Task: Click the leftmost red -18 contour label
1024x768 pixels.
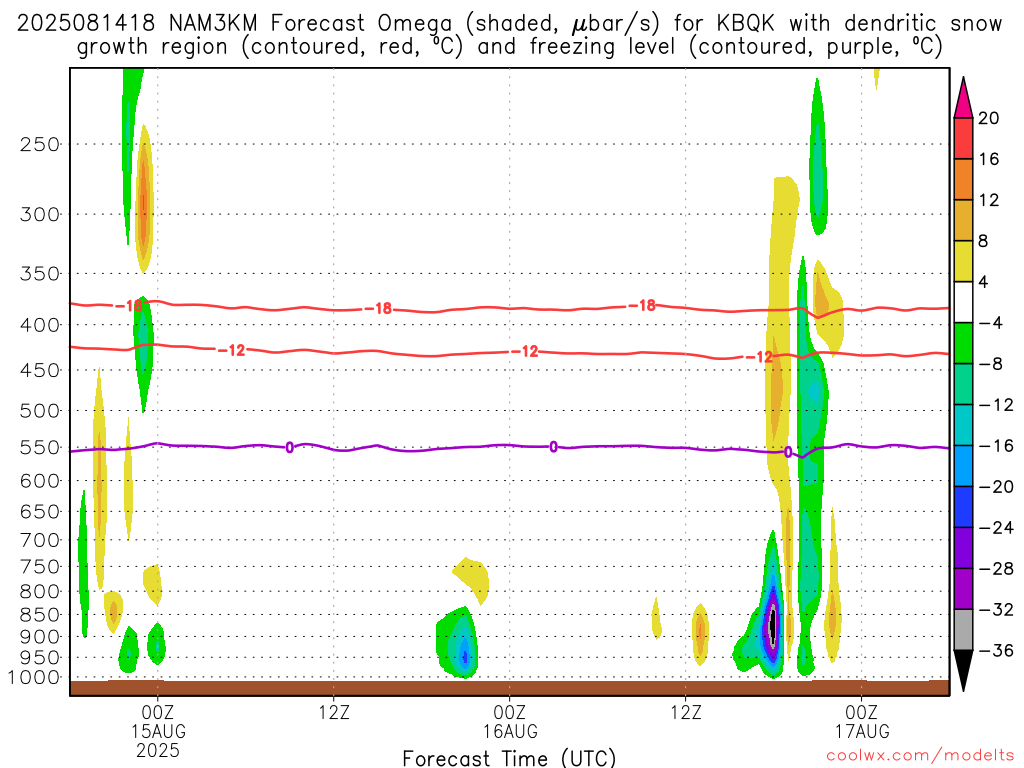Action: (x=129, y=306)
